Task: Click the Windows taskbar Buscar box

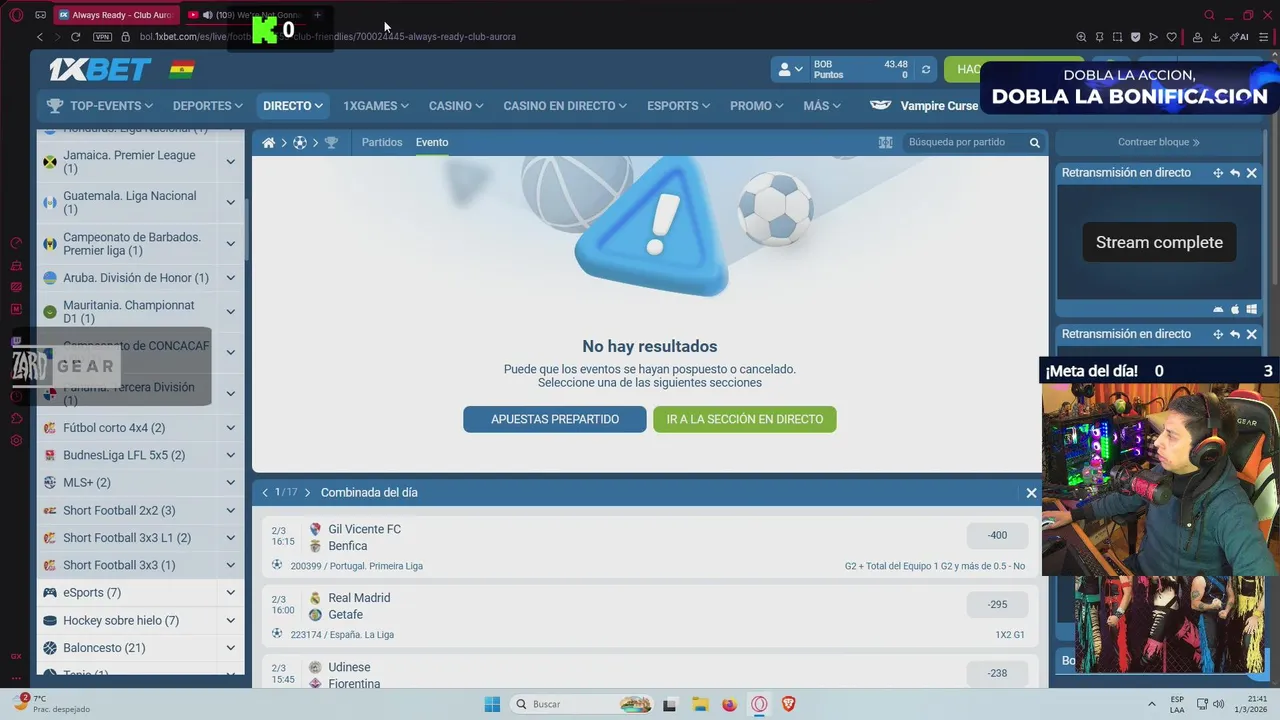Action: click(x=583, y=704)
